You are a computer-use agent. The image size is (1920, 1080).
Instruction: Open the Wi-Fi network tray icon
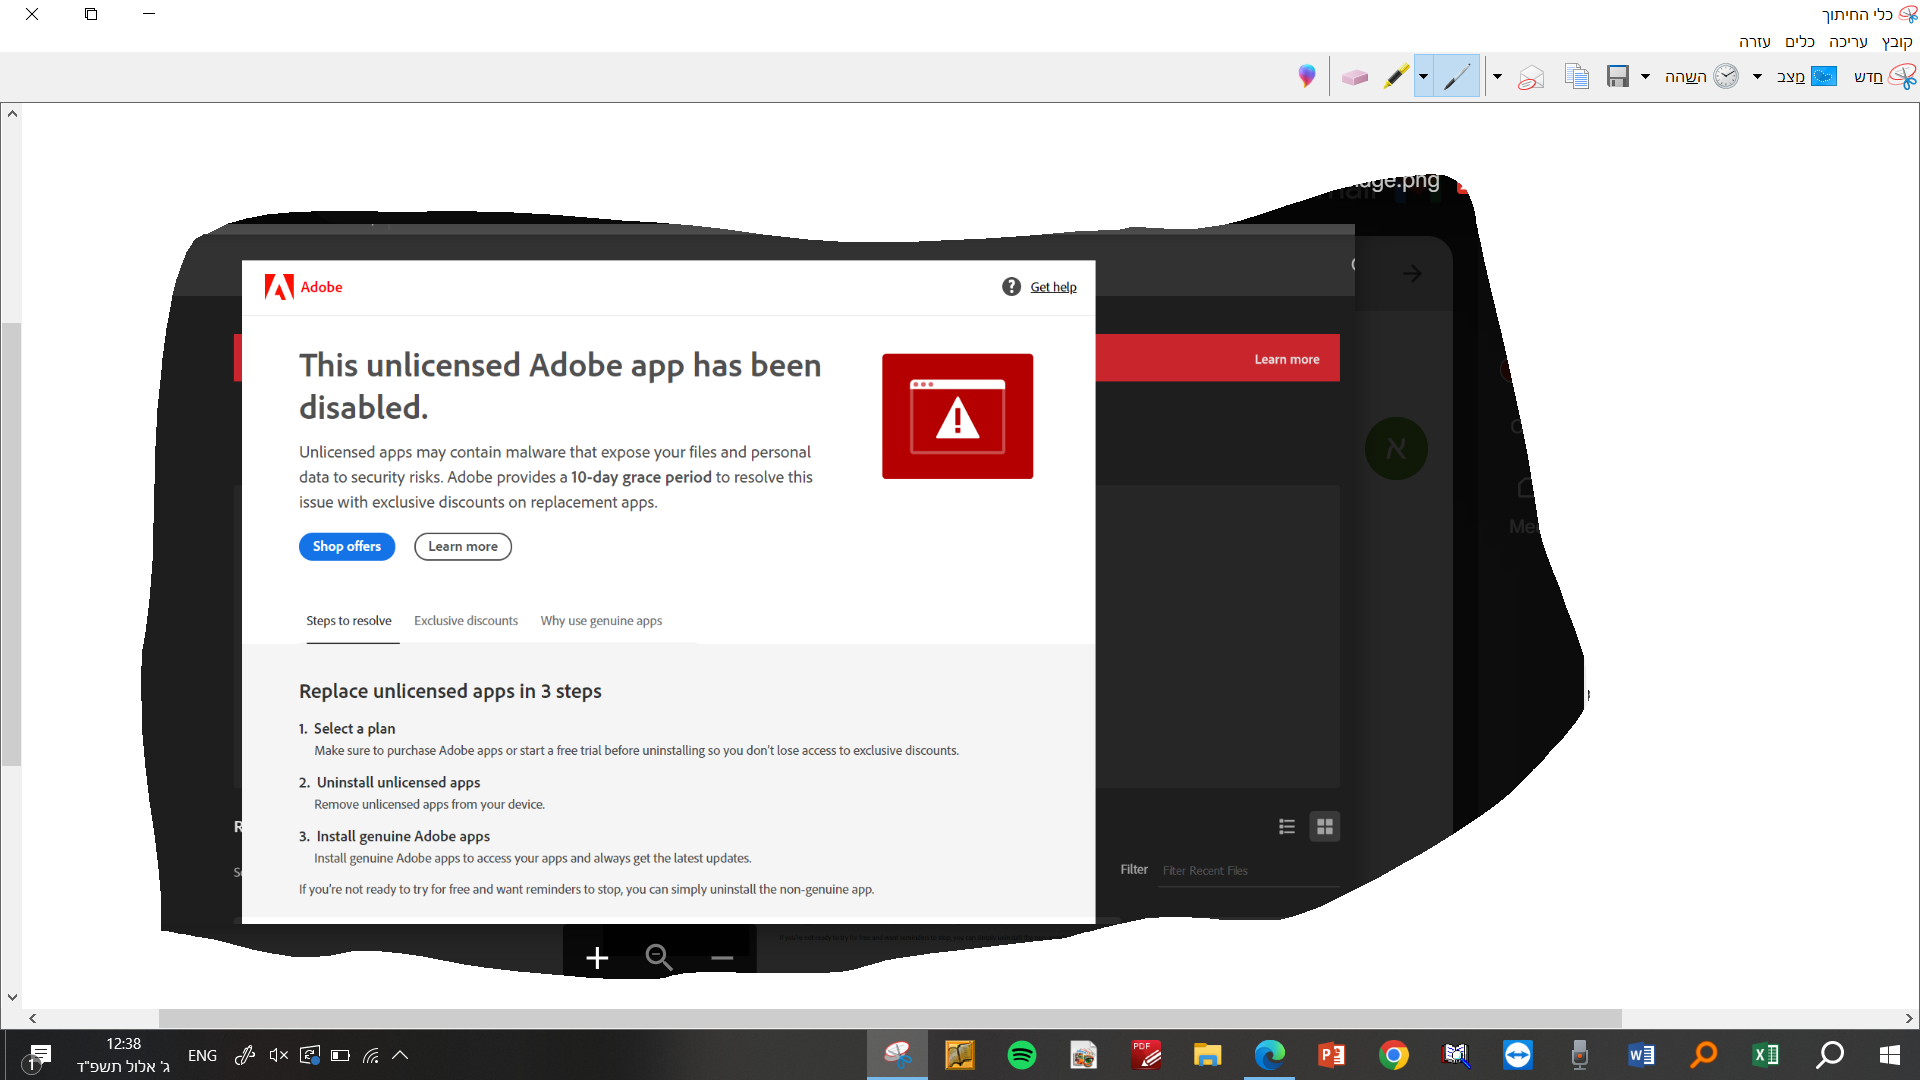(x=370, y=1055)
